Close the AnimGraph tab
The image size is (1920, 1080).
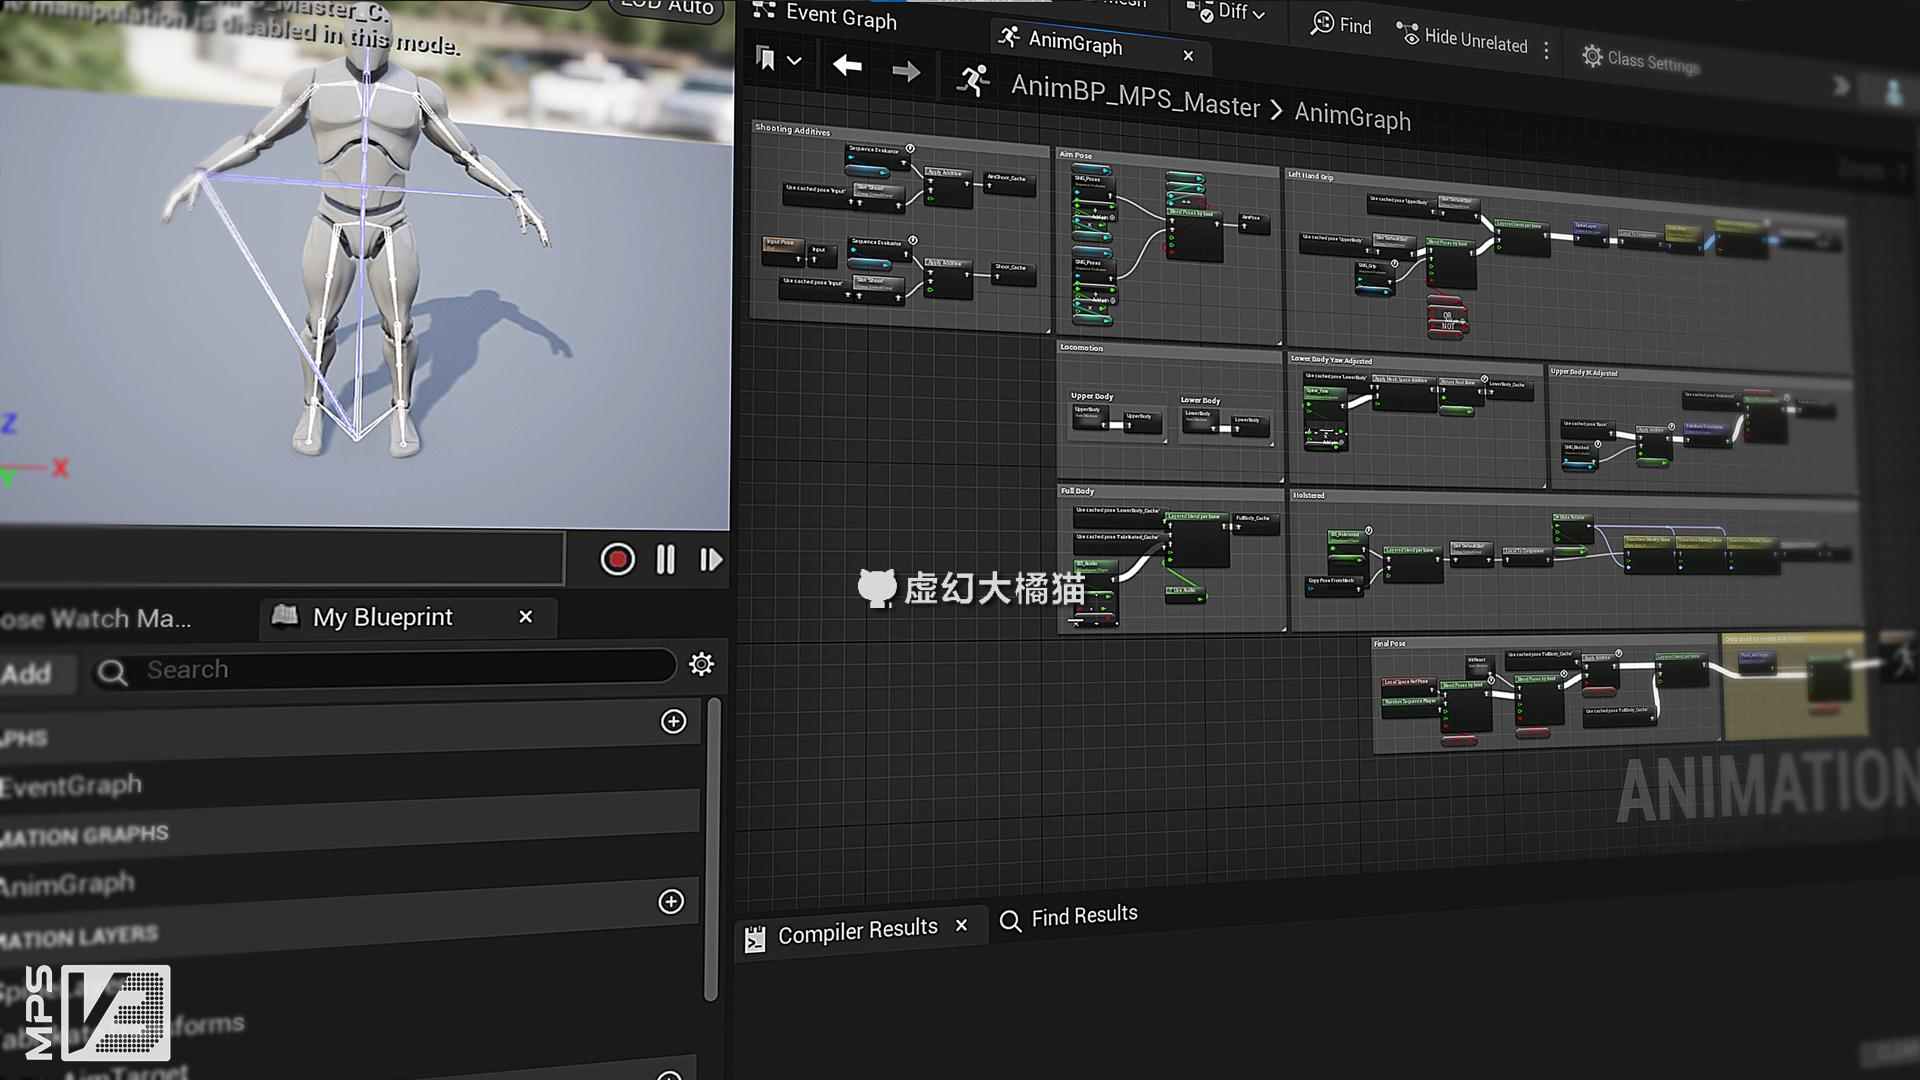(x=1188, y=56)
